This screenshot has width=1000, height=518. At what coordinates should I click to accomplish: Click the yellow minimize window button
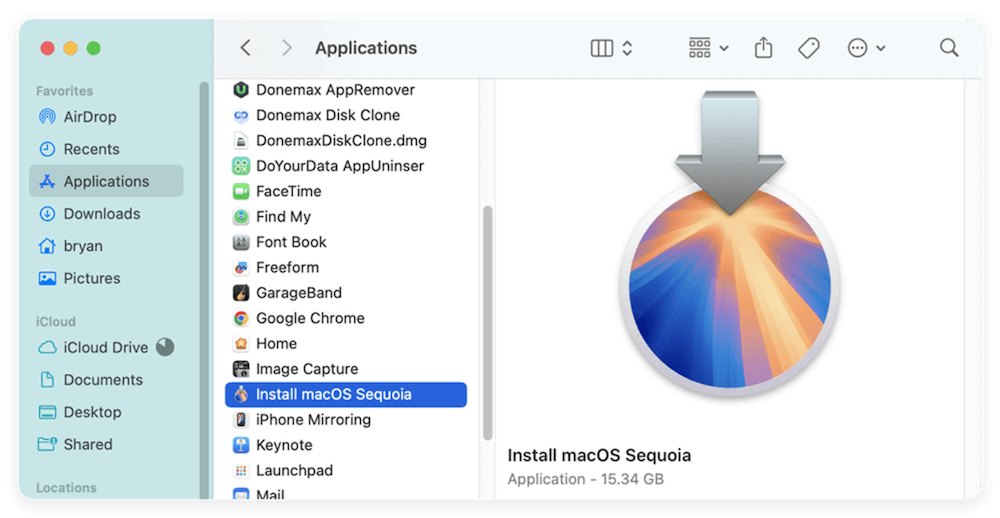tap(70, 48)
